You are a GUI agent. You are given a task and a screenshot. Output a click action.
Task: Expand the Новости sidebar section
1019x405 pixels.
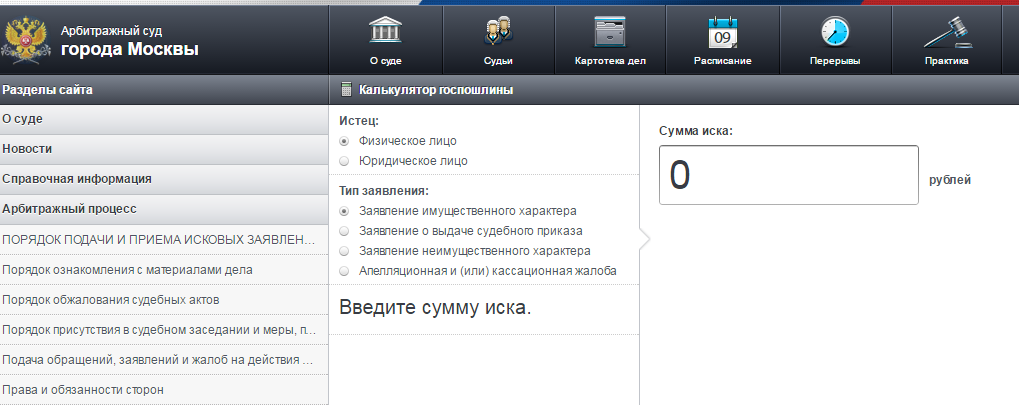coord(28,149)
